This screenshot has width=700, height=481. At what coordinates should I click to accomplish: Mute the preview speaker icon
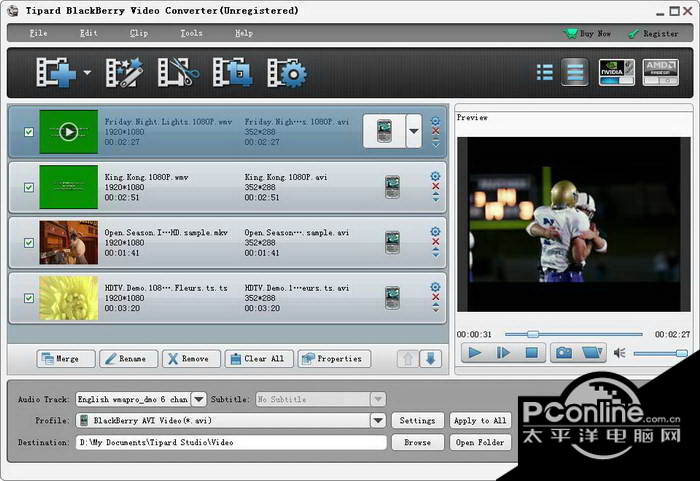pyautogui.click(x=619, y=353)
